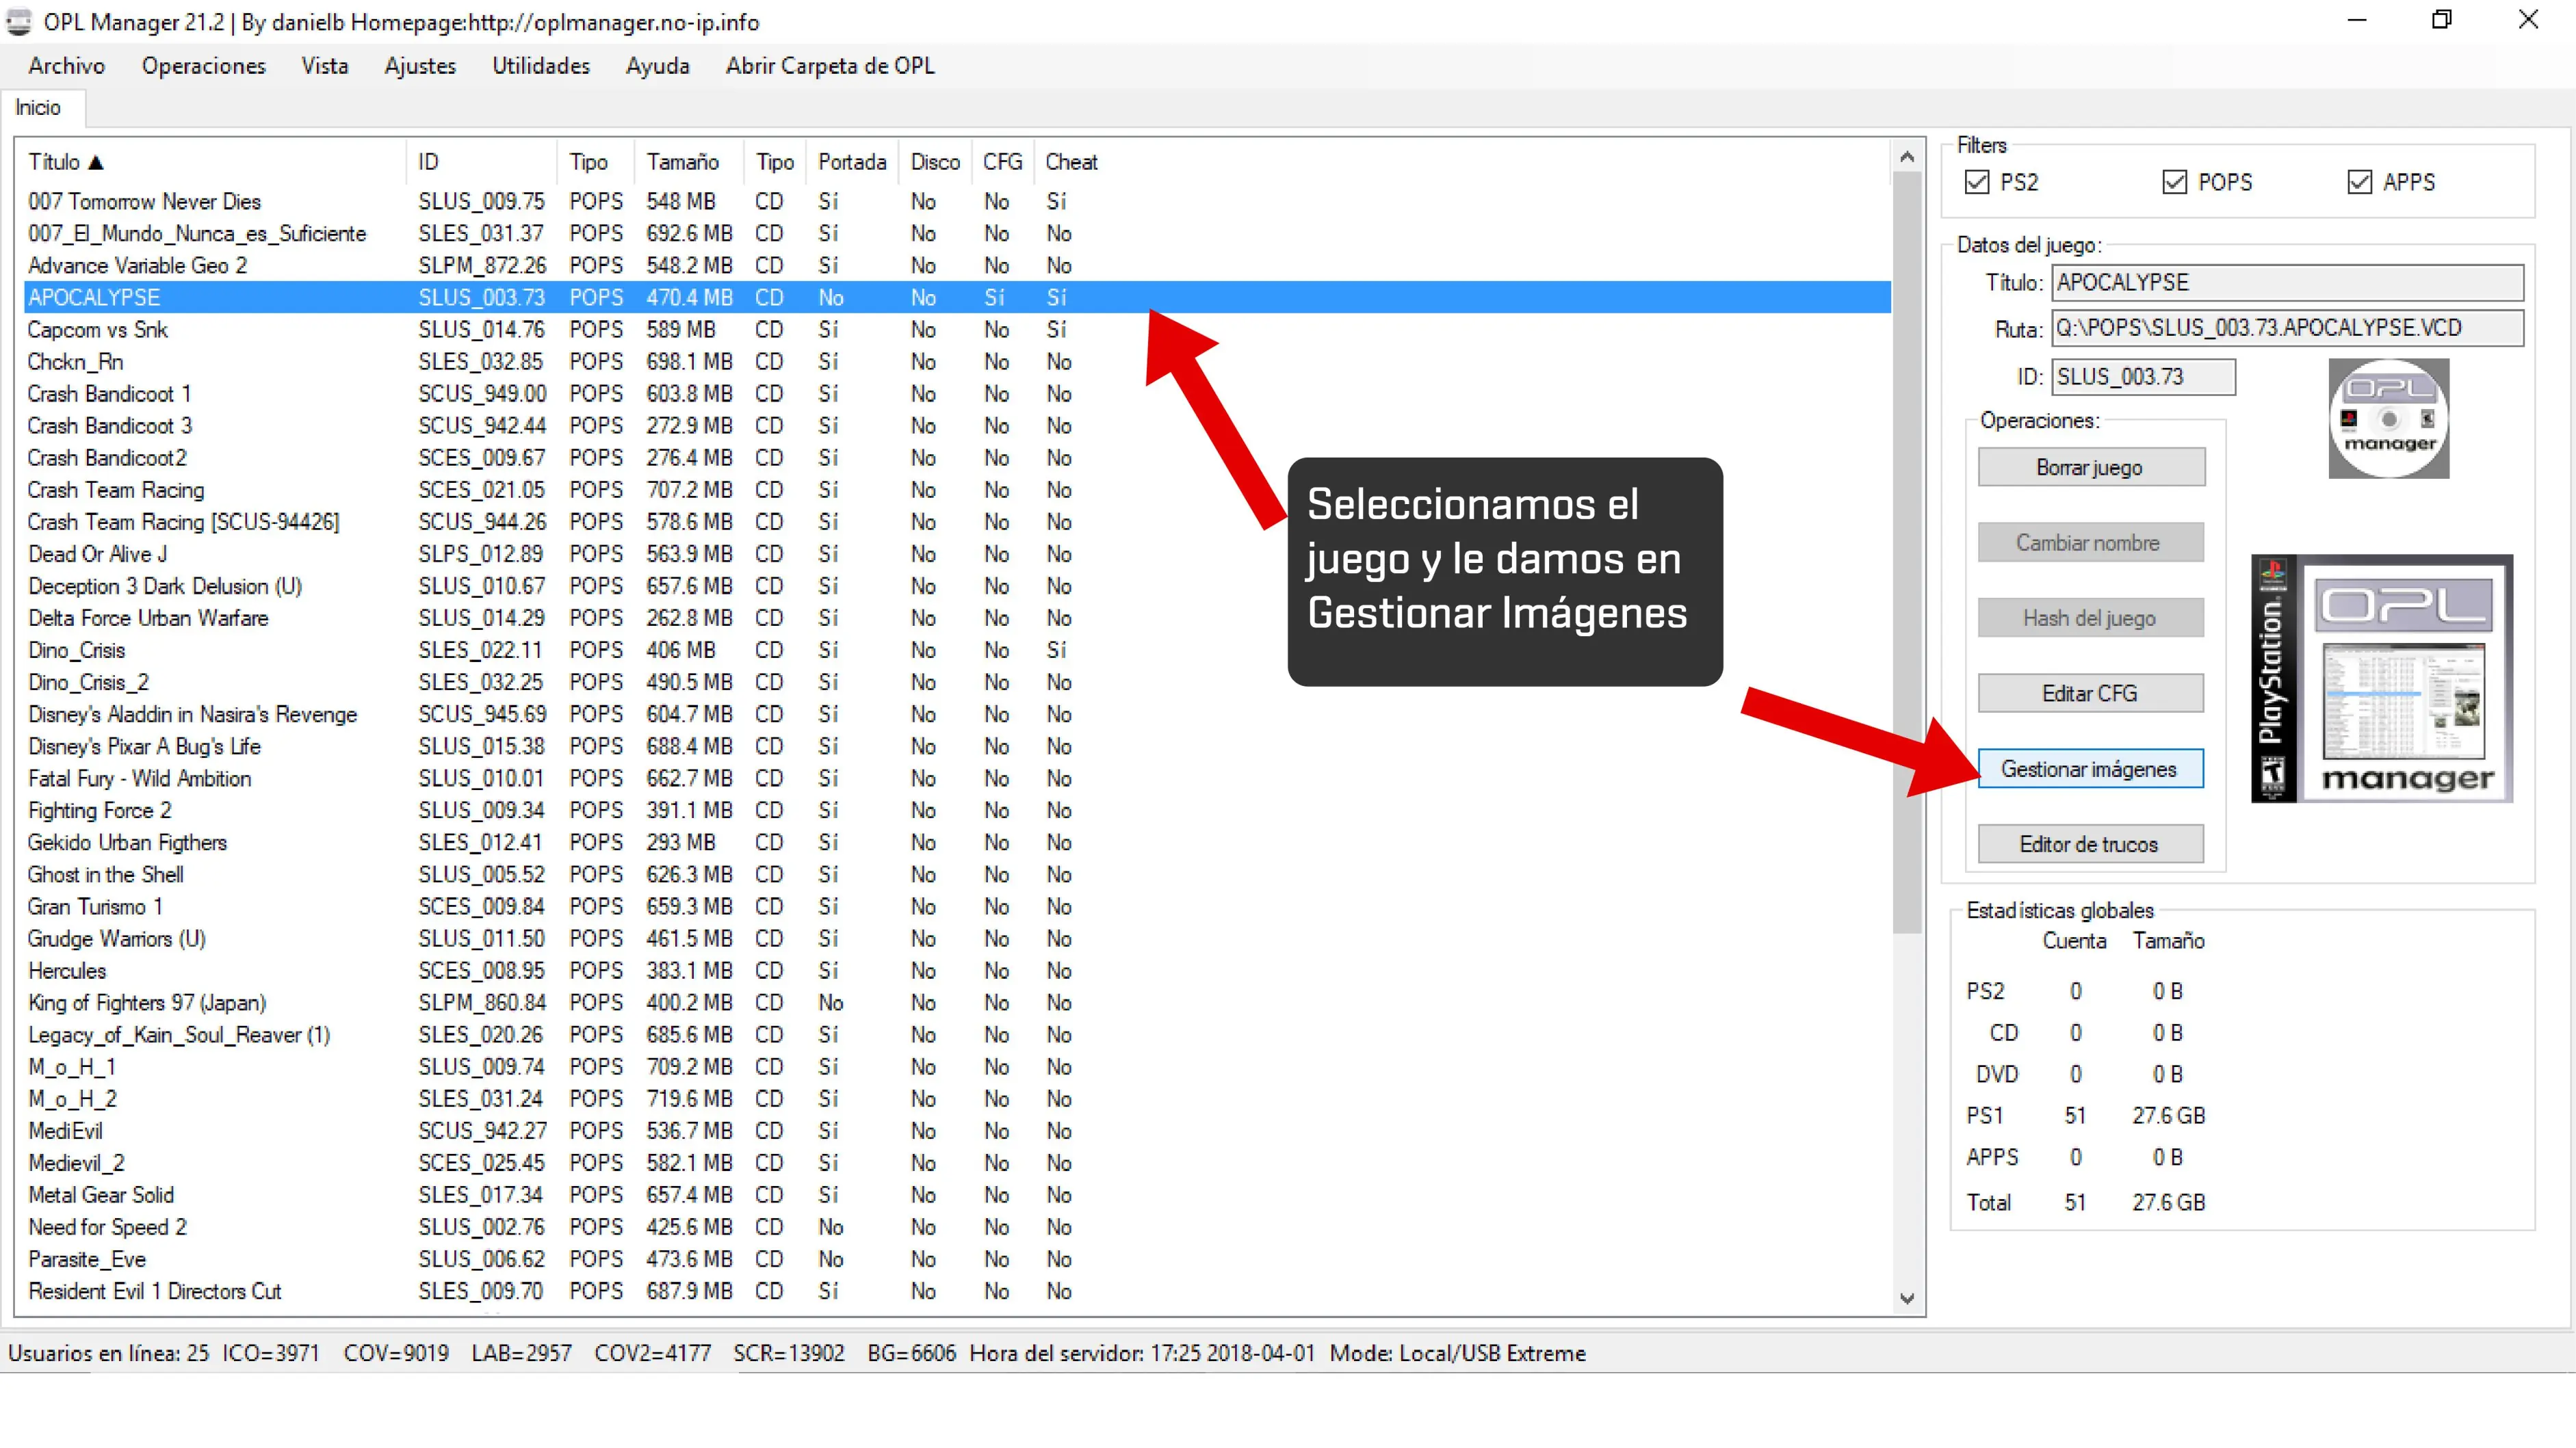Click the PlayStation OPL manager cover art
The image size is (2576, 1448).
pyautogui.click(x=2382, y=678)
